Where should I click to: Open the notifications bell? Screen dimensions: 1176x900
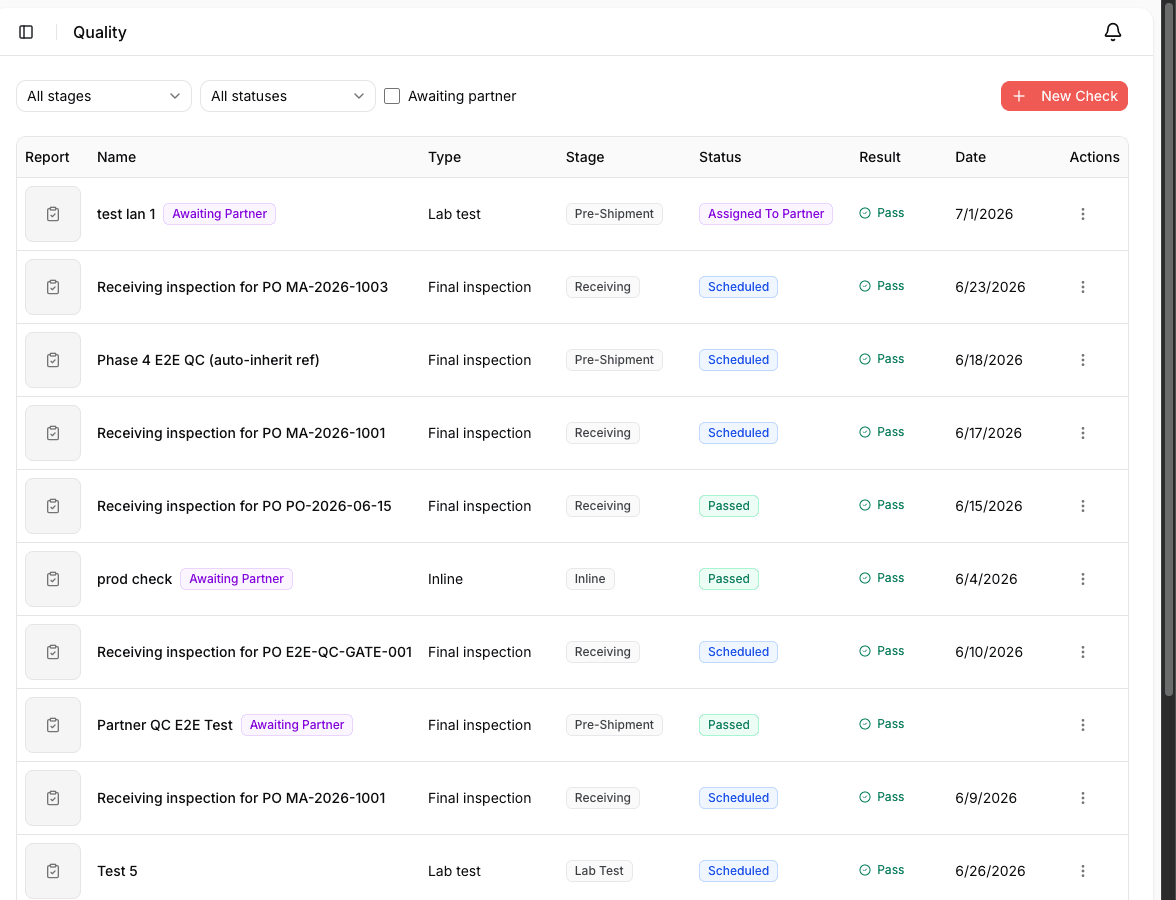coord(1113,32)
